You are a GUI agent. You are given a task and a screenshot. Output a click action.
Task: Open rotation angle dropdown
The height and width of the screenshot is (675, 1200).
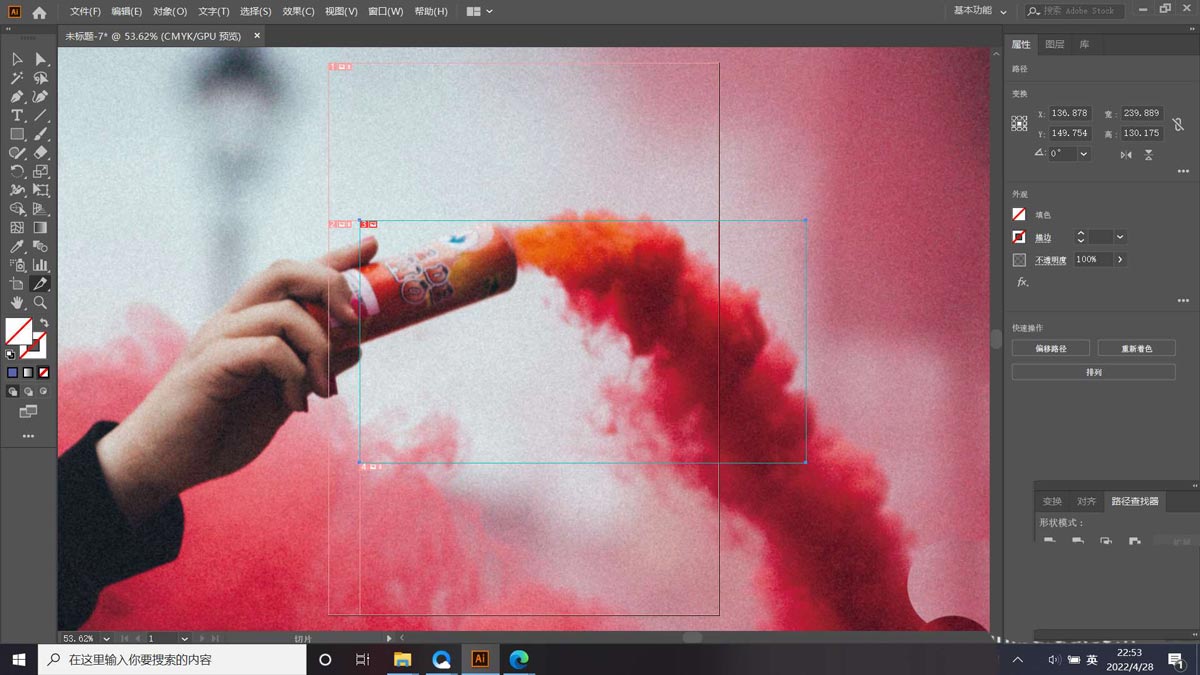pyautogui.click(x=1084, y=154)
